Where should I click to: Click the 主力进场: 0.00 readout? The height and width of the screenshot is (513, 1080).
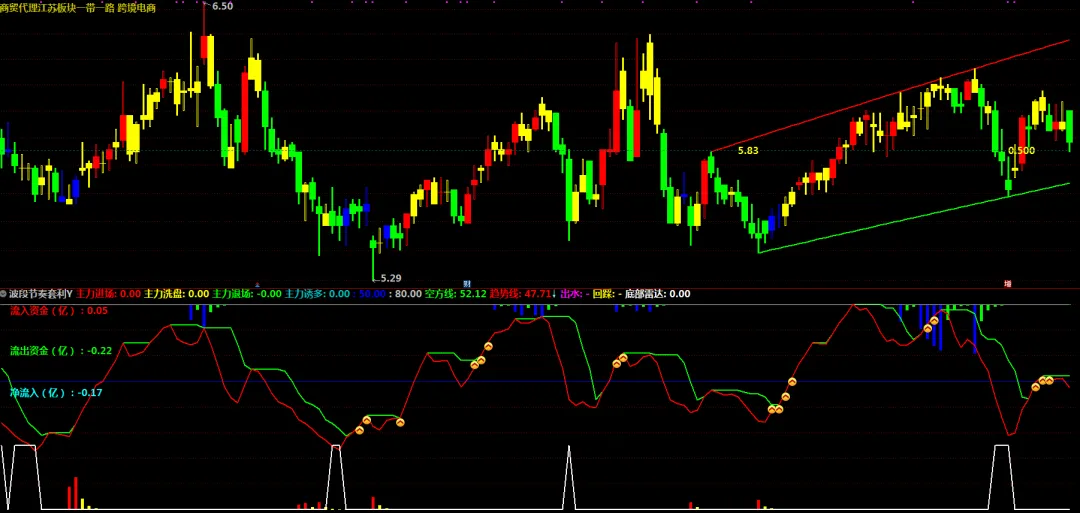pos(107,294)
